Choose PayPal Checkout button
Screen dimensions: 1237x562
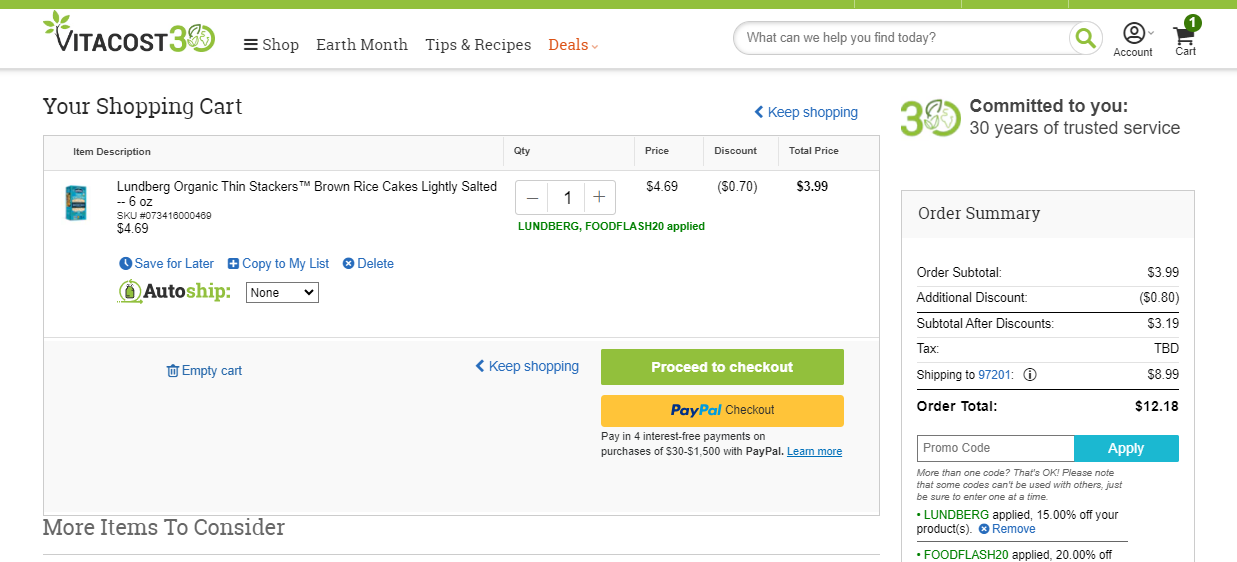coord(722,411)
